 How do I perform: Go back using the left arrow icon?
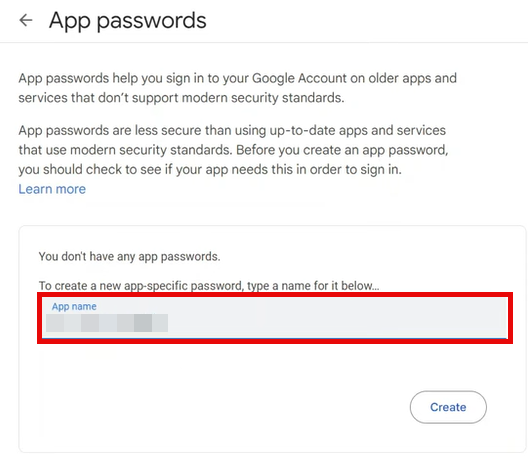(x=26, y=20)
